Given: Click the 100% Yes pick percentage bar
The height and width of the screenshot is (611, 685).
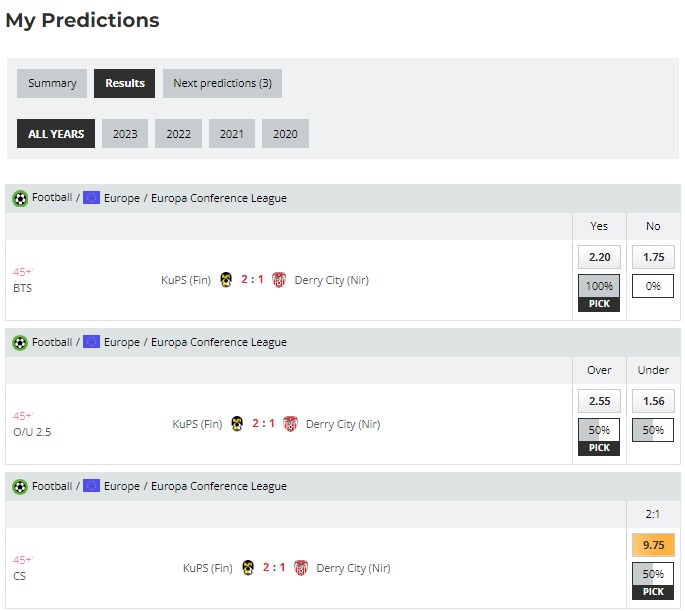Looking at the screenshot, I should 599,286.
